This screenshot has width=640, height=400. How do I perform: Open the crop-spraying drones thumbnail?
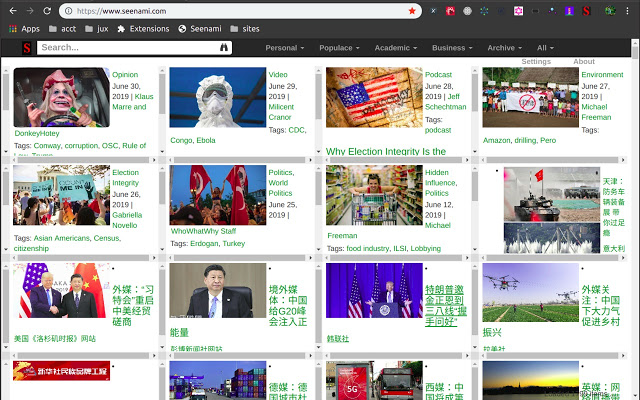(x=531, y=292)
